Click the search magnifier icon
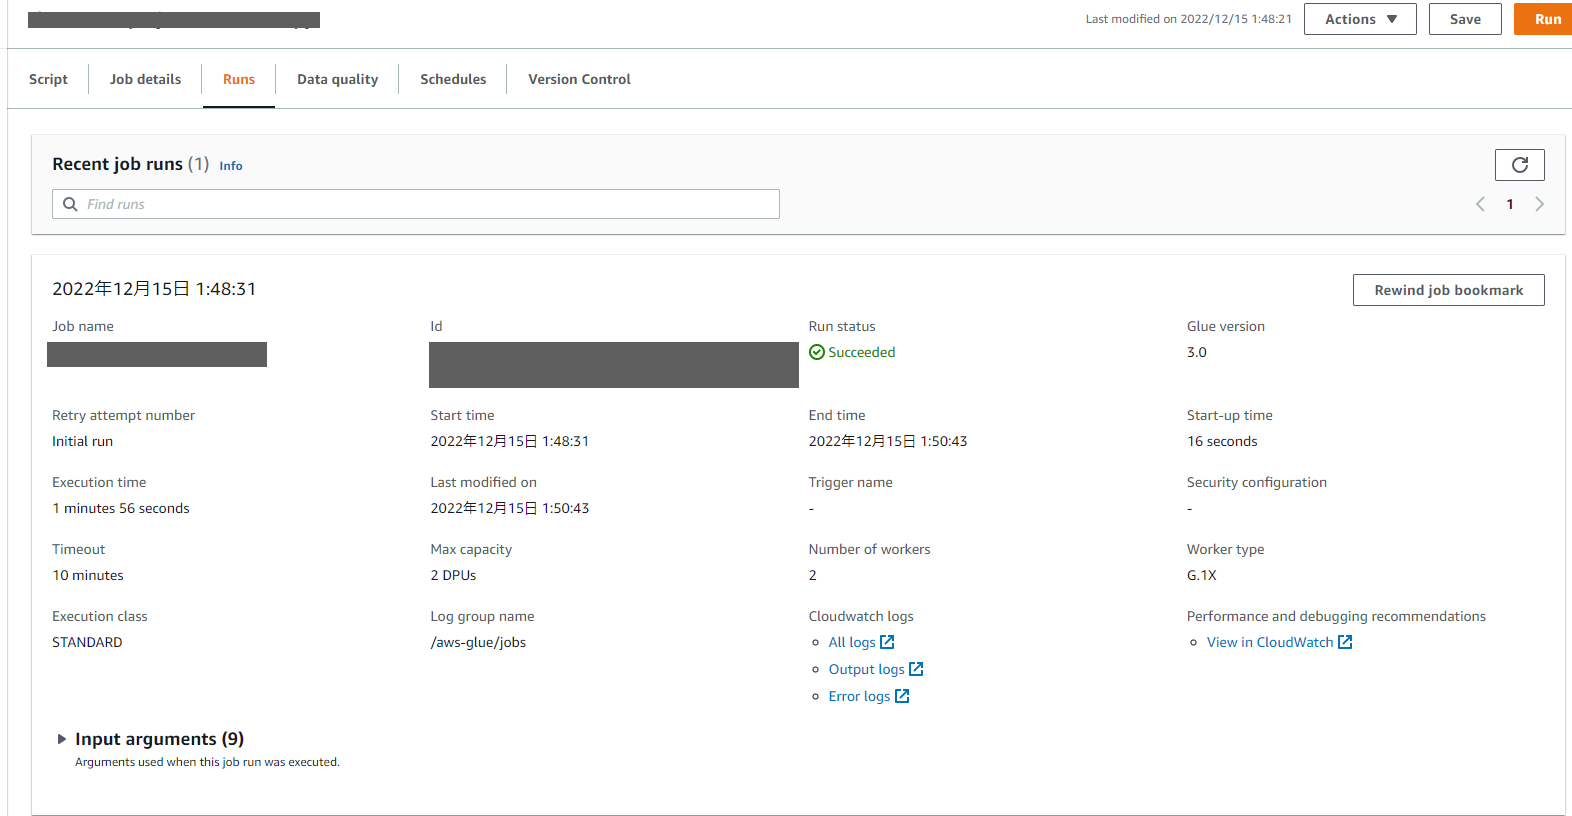1572x816 pixels. point(70,204)
